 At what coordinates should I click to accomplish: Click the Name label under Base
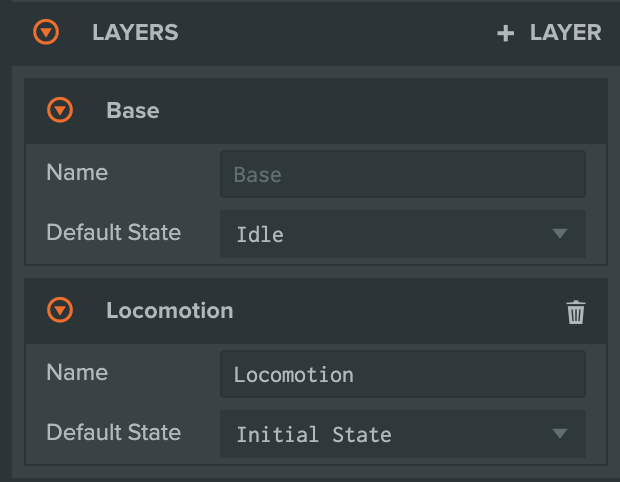click(x=77, y=172)
